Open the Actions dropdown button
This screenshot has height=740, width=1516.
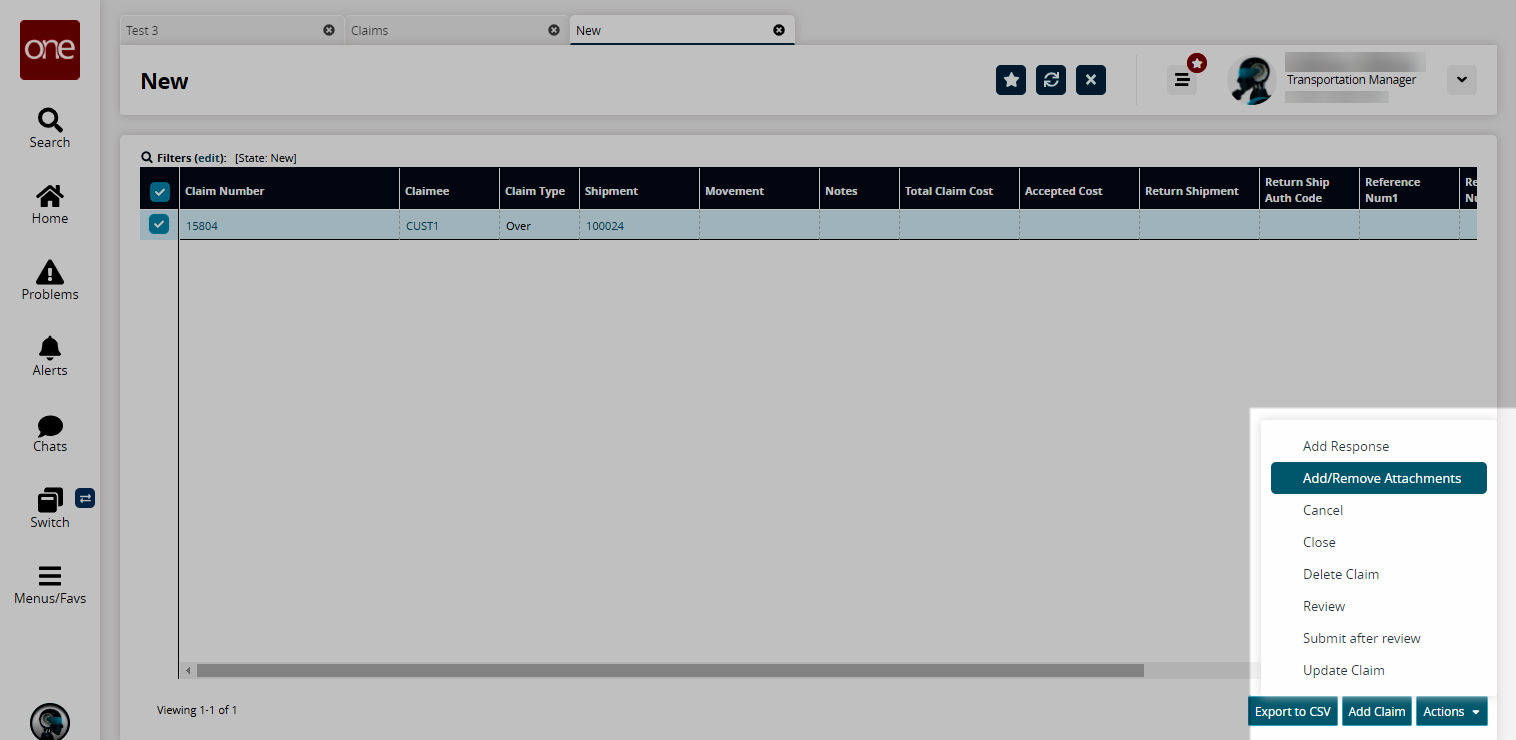point(1451,711)
